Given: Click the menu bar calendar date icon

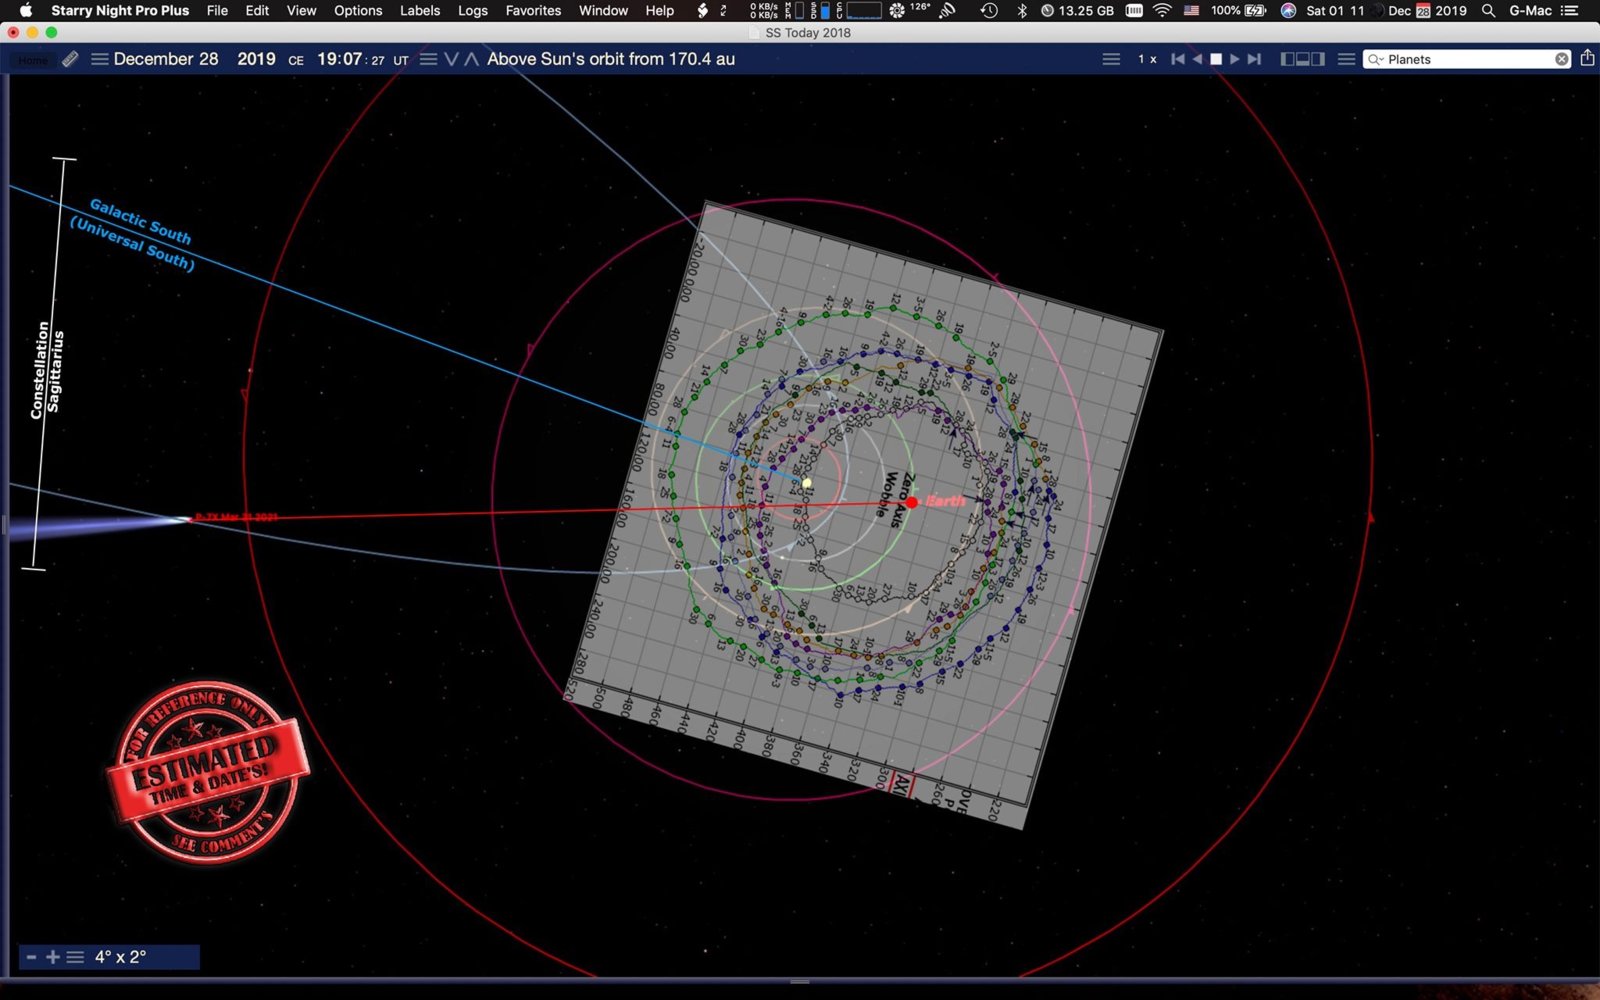Looking at the screenshot, I should coord(1423,10).
